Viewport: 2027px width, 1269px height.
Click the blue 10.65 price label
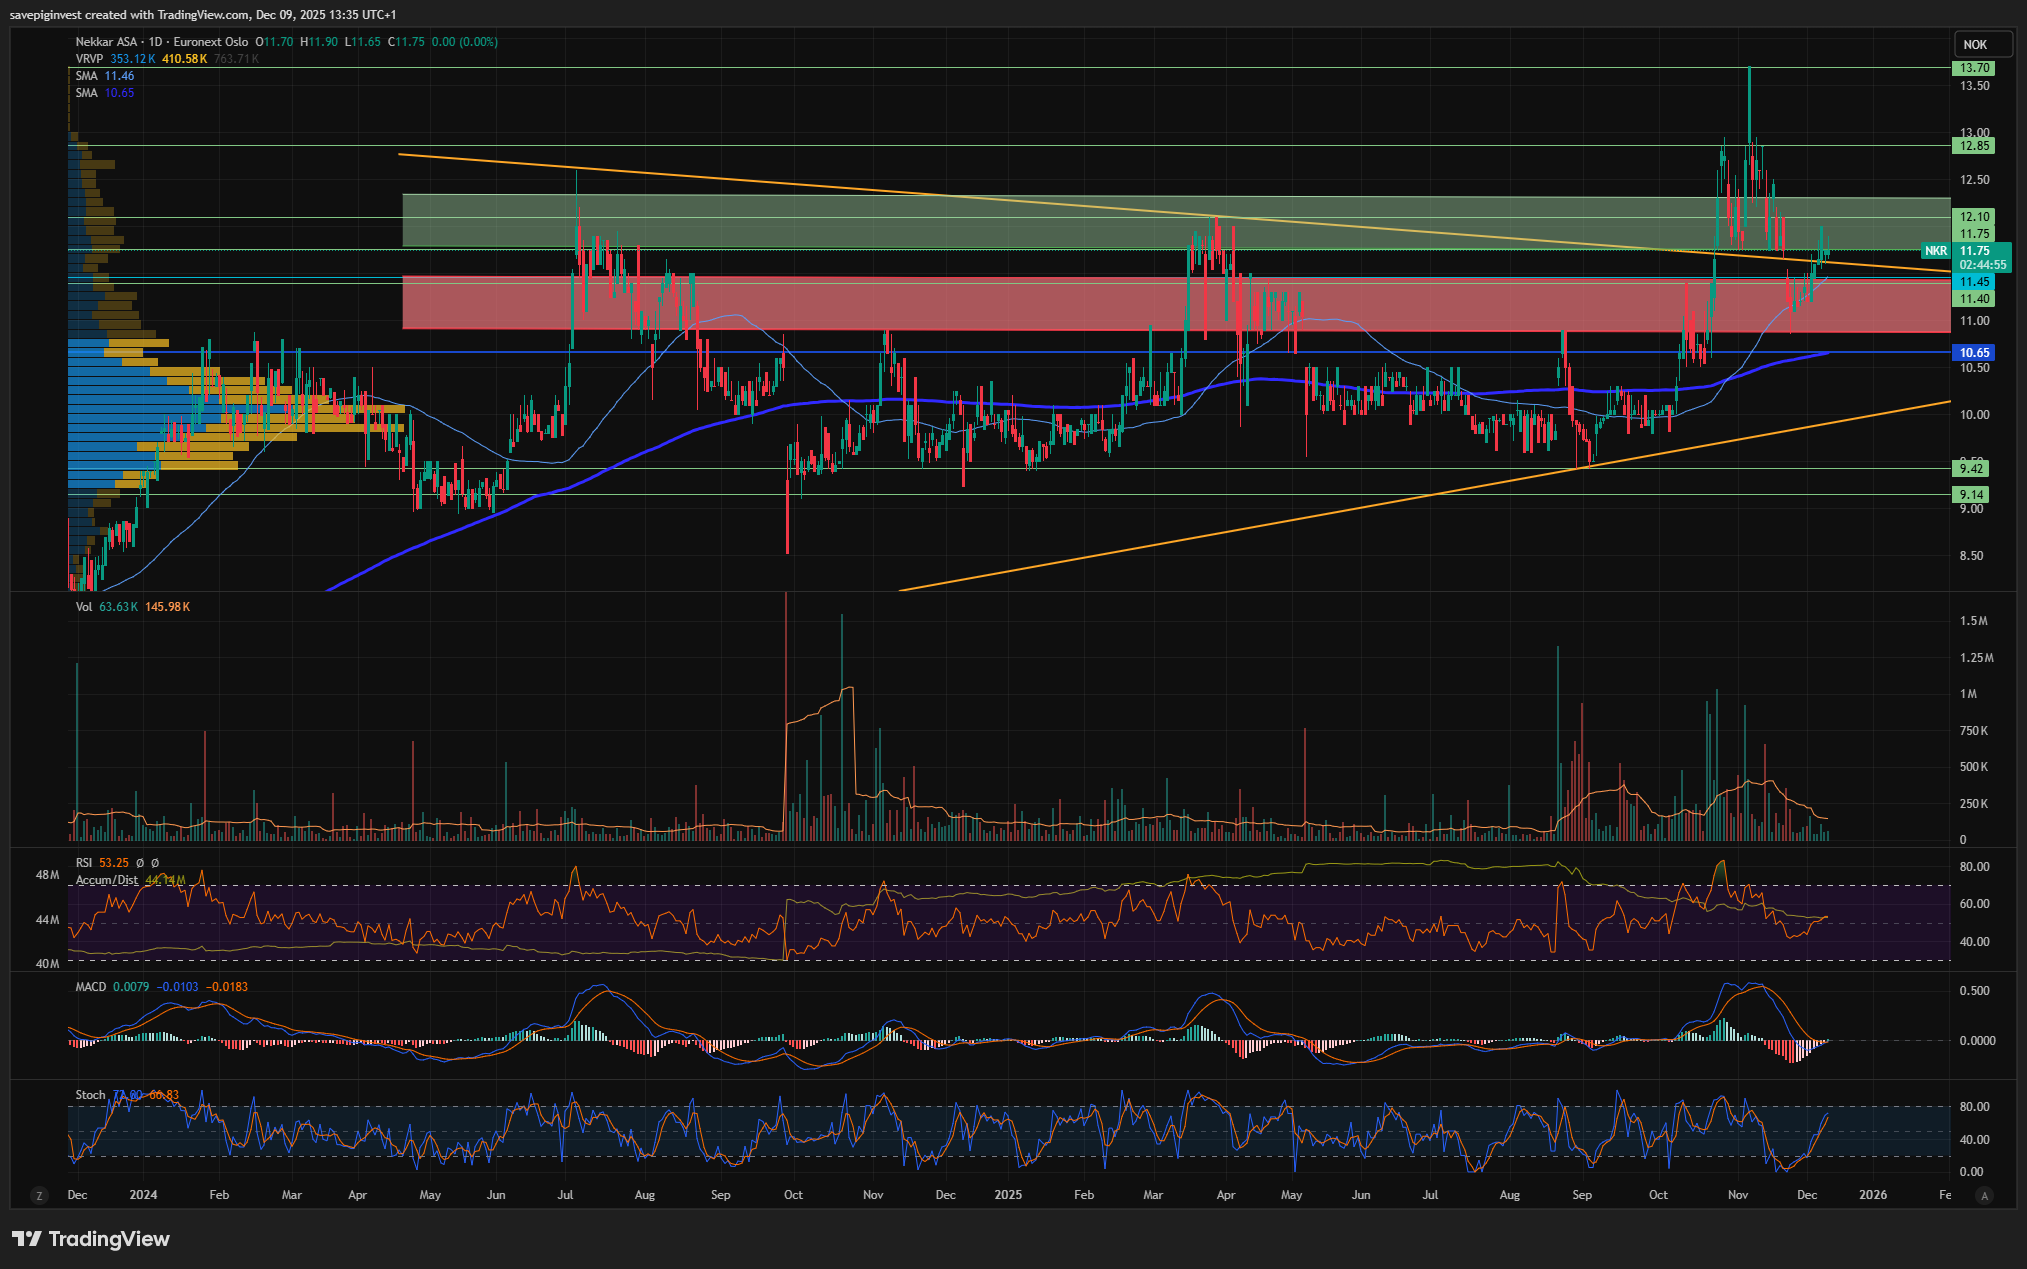[1973, 353]
